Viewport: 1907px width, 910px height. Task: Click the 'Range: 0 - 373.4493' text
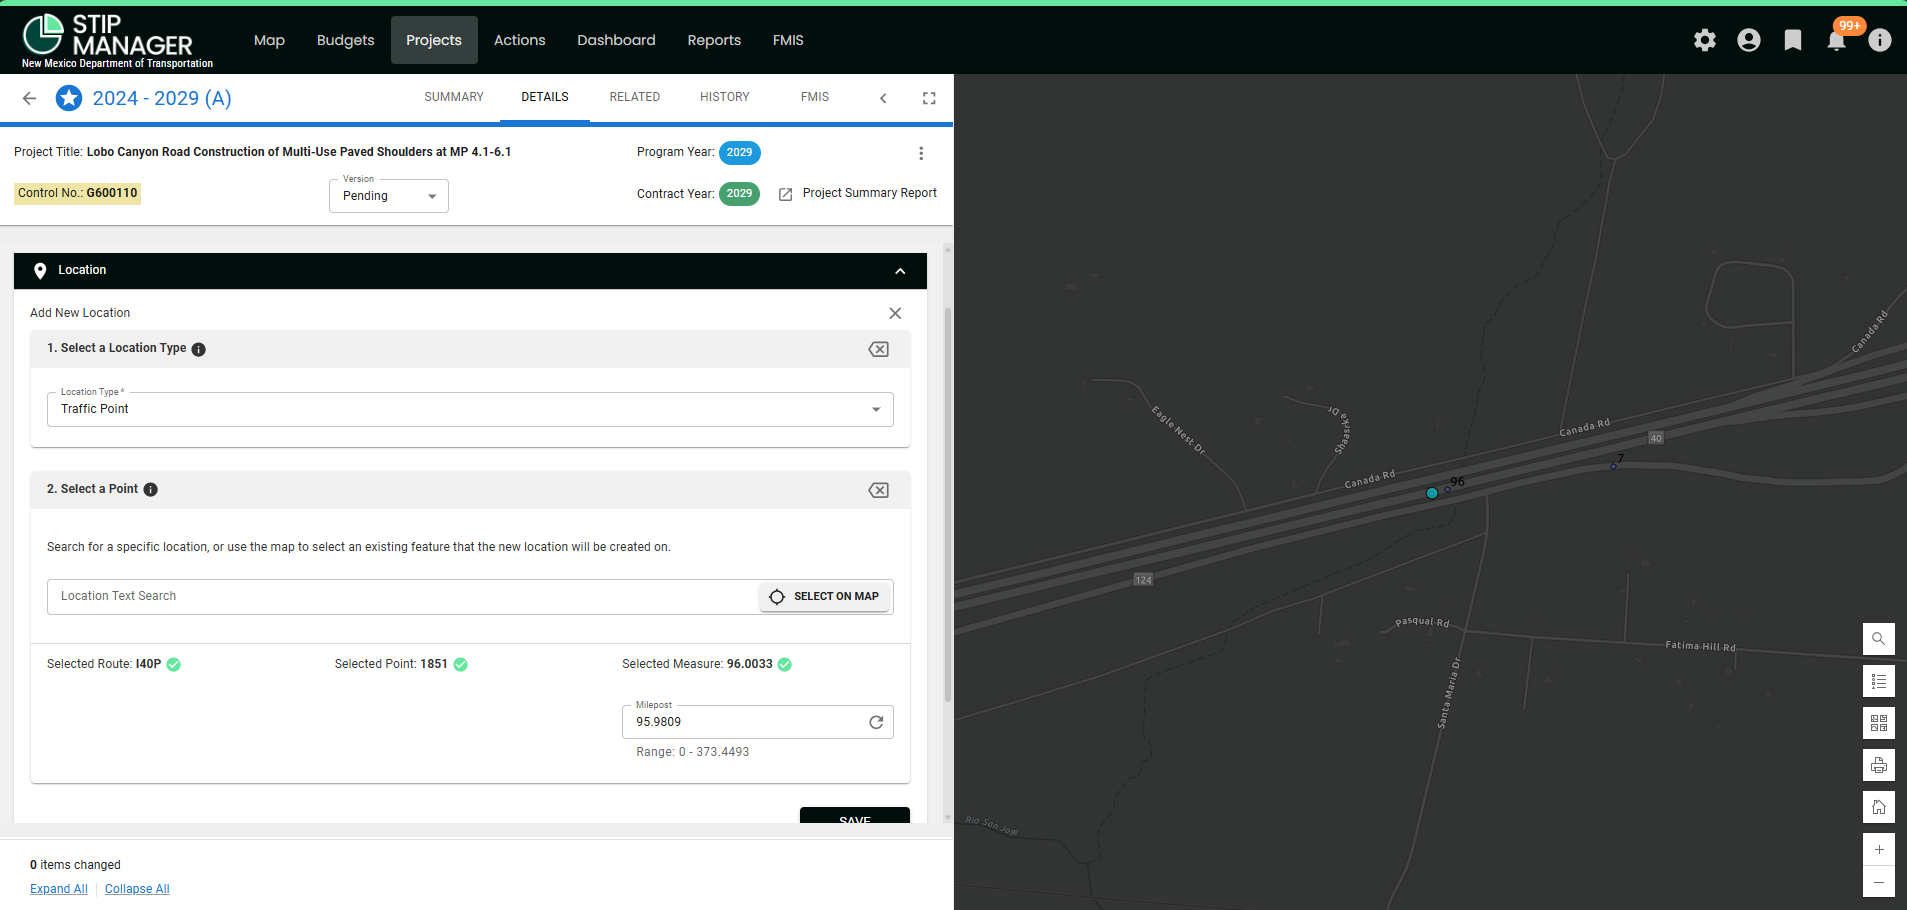[693, 752]
